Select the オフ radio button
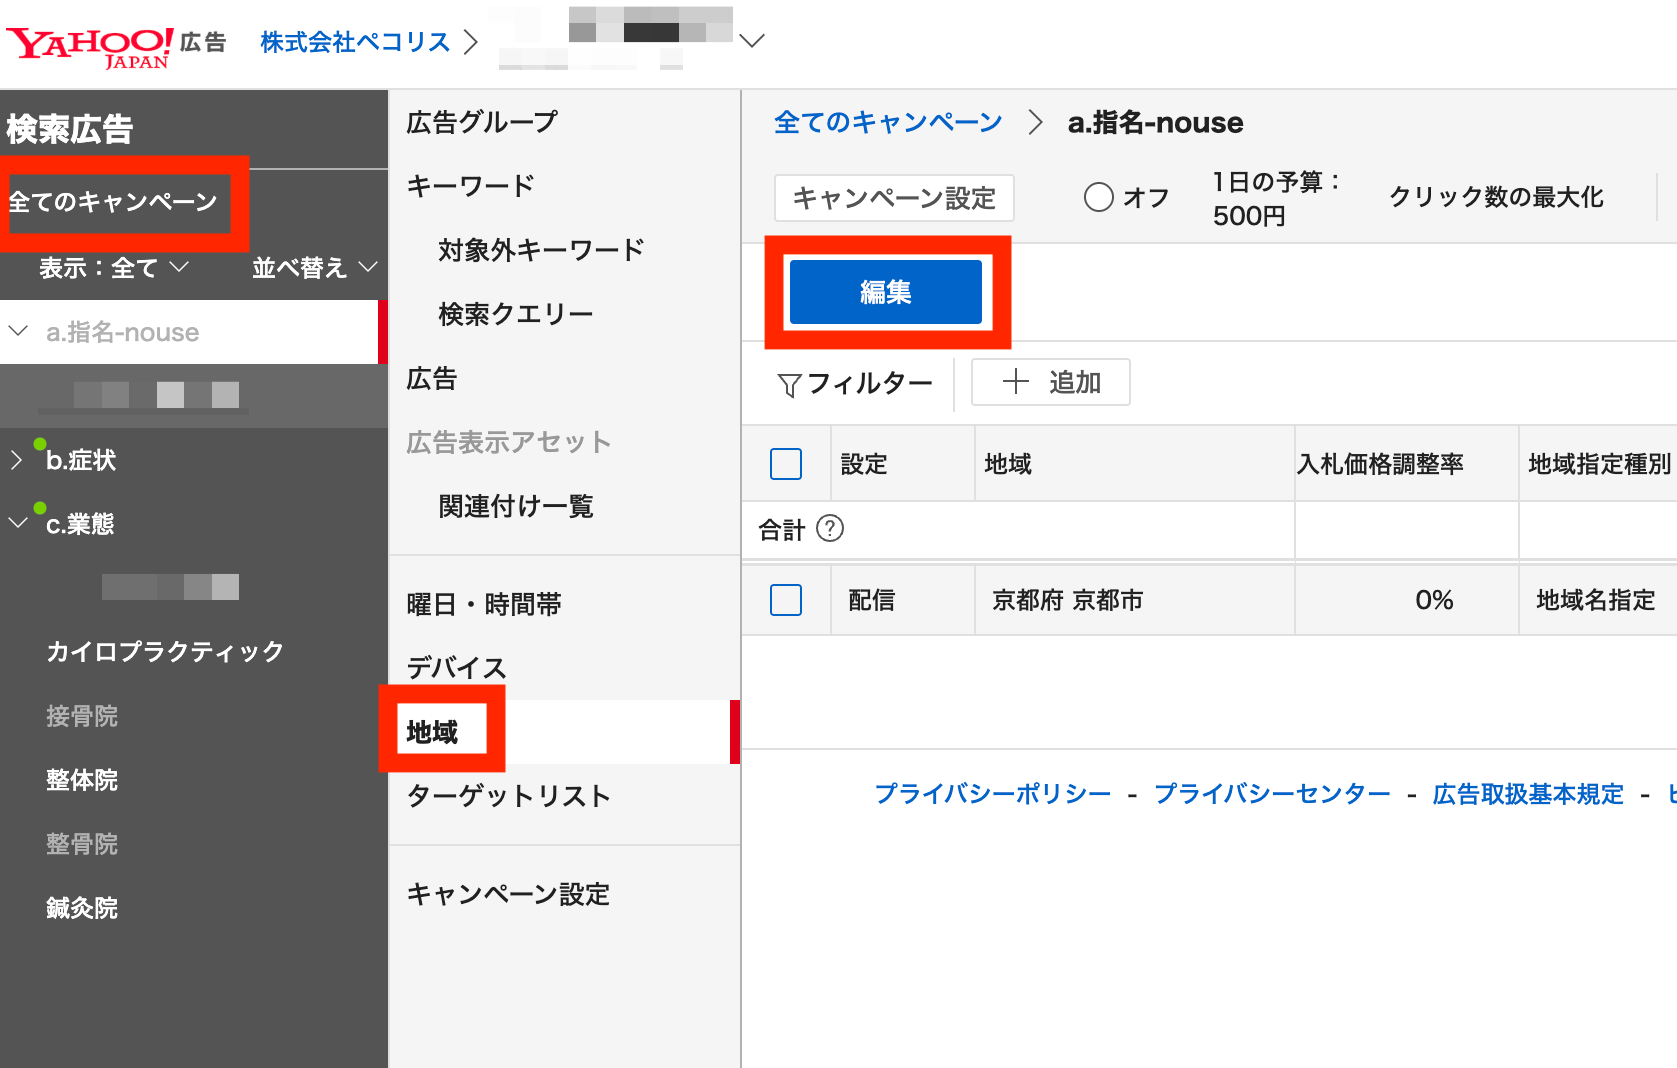 (x=1098, y=197)
